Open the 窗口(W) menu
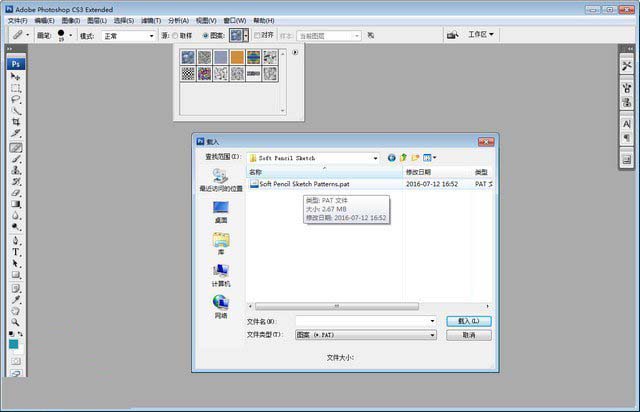Image resolution: width=640 pixels, height=412 pixels. click(235, 20)
